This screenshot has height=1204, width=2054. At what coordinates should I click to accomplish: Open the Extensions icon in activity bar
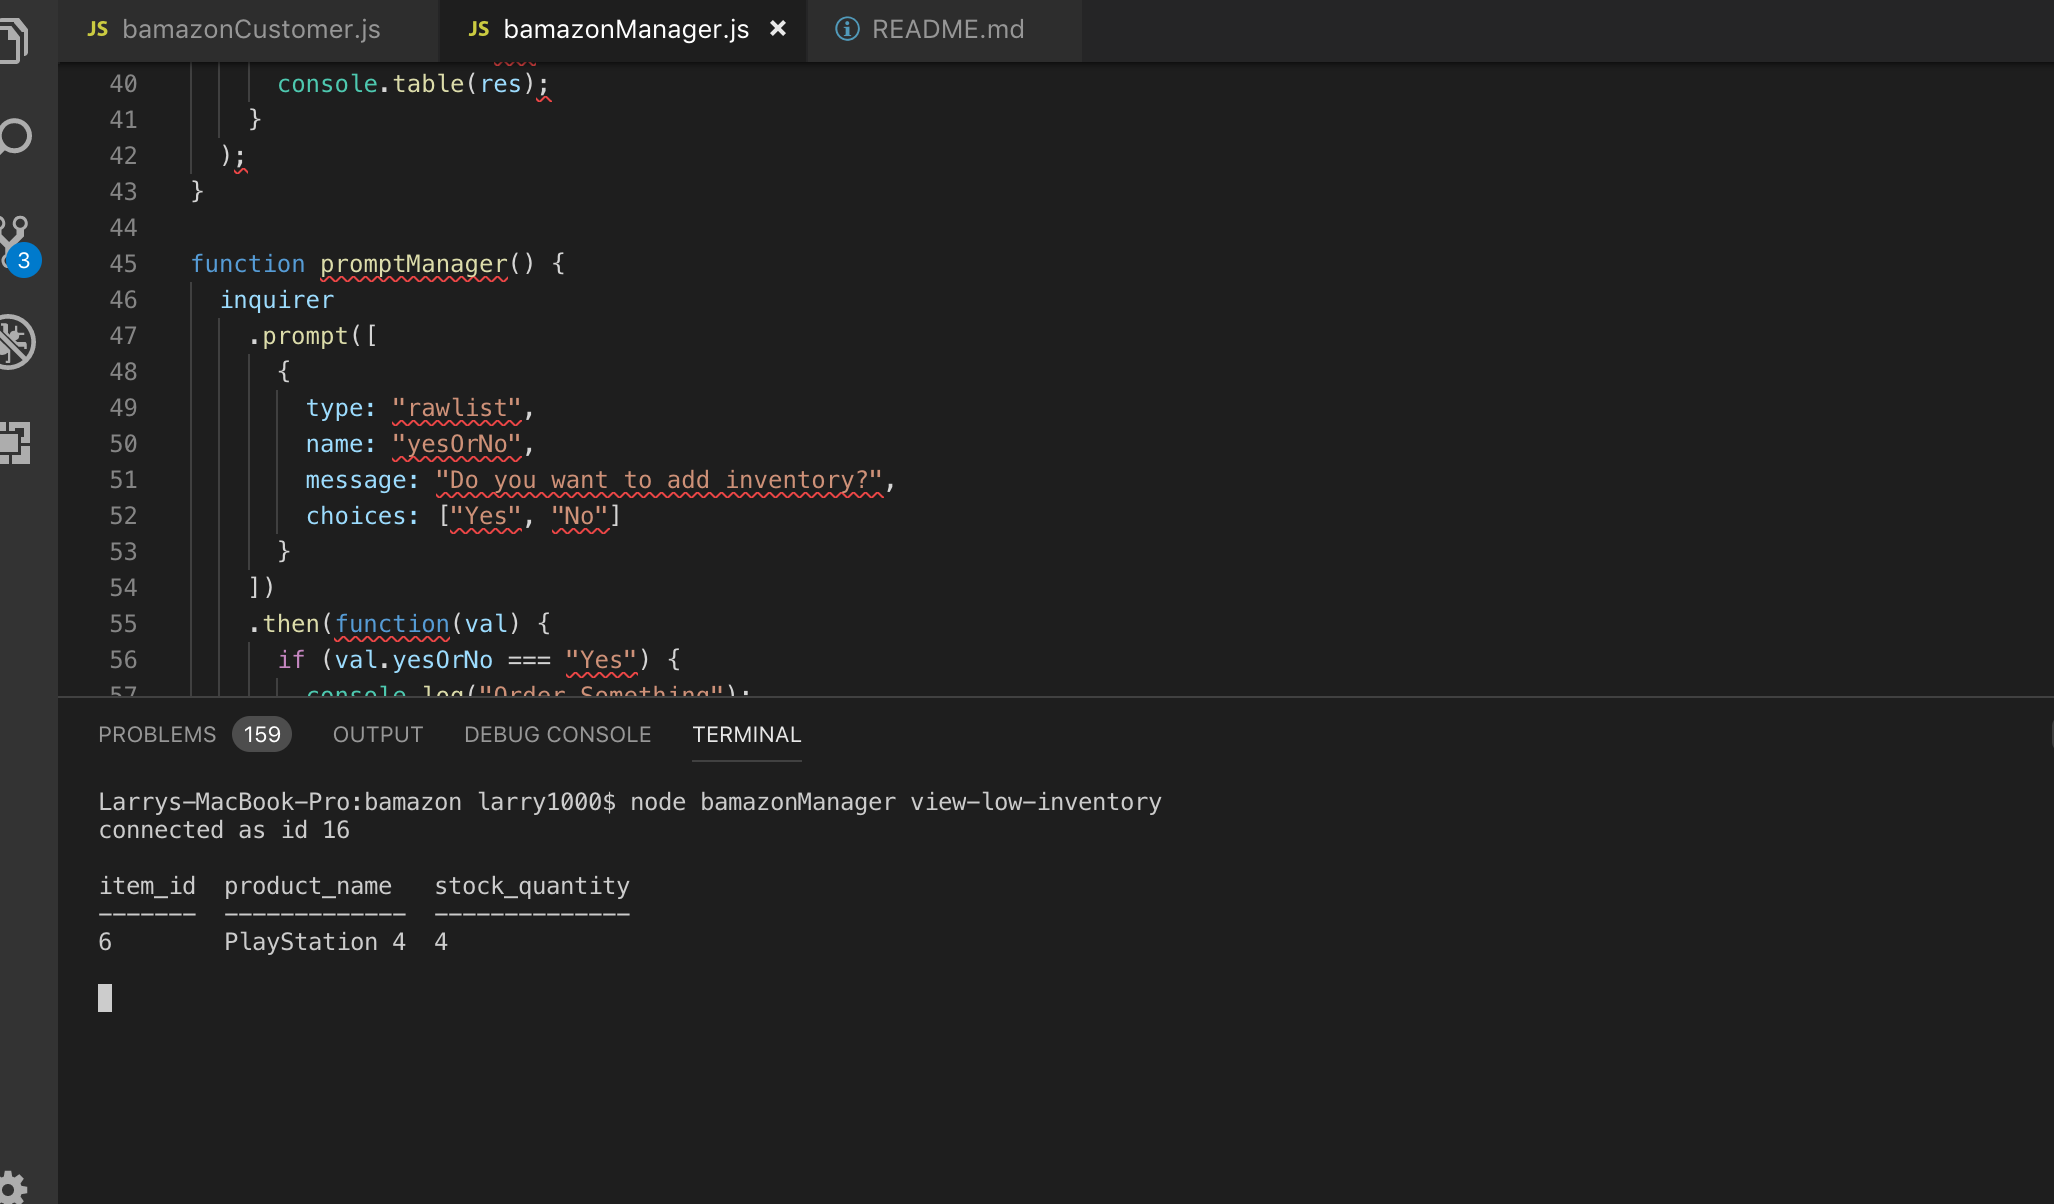[x=16, y=441]
